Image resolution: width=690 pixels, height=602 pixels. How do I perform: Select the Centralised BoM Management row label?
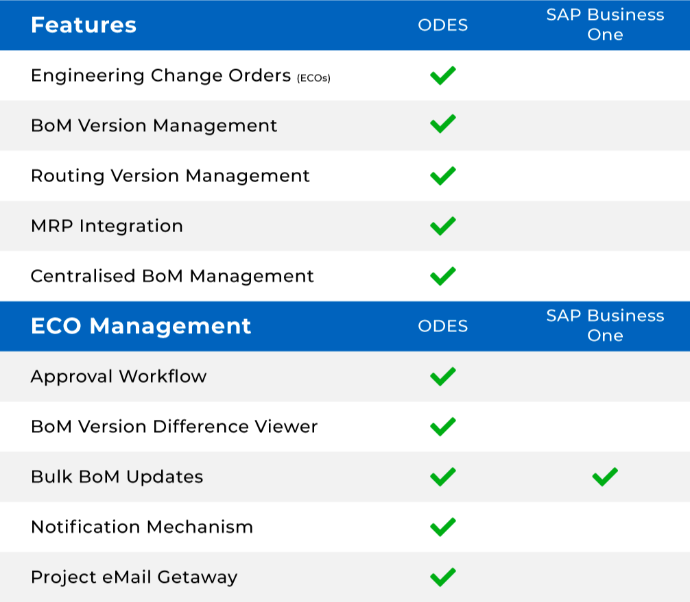(172, 276)
